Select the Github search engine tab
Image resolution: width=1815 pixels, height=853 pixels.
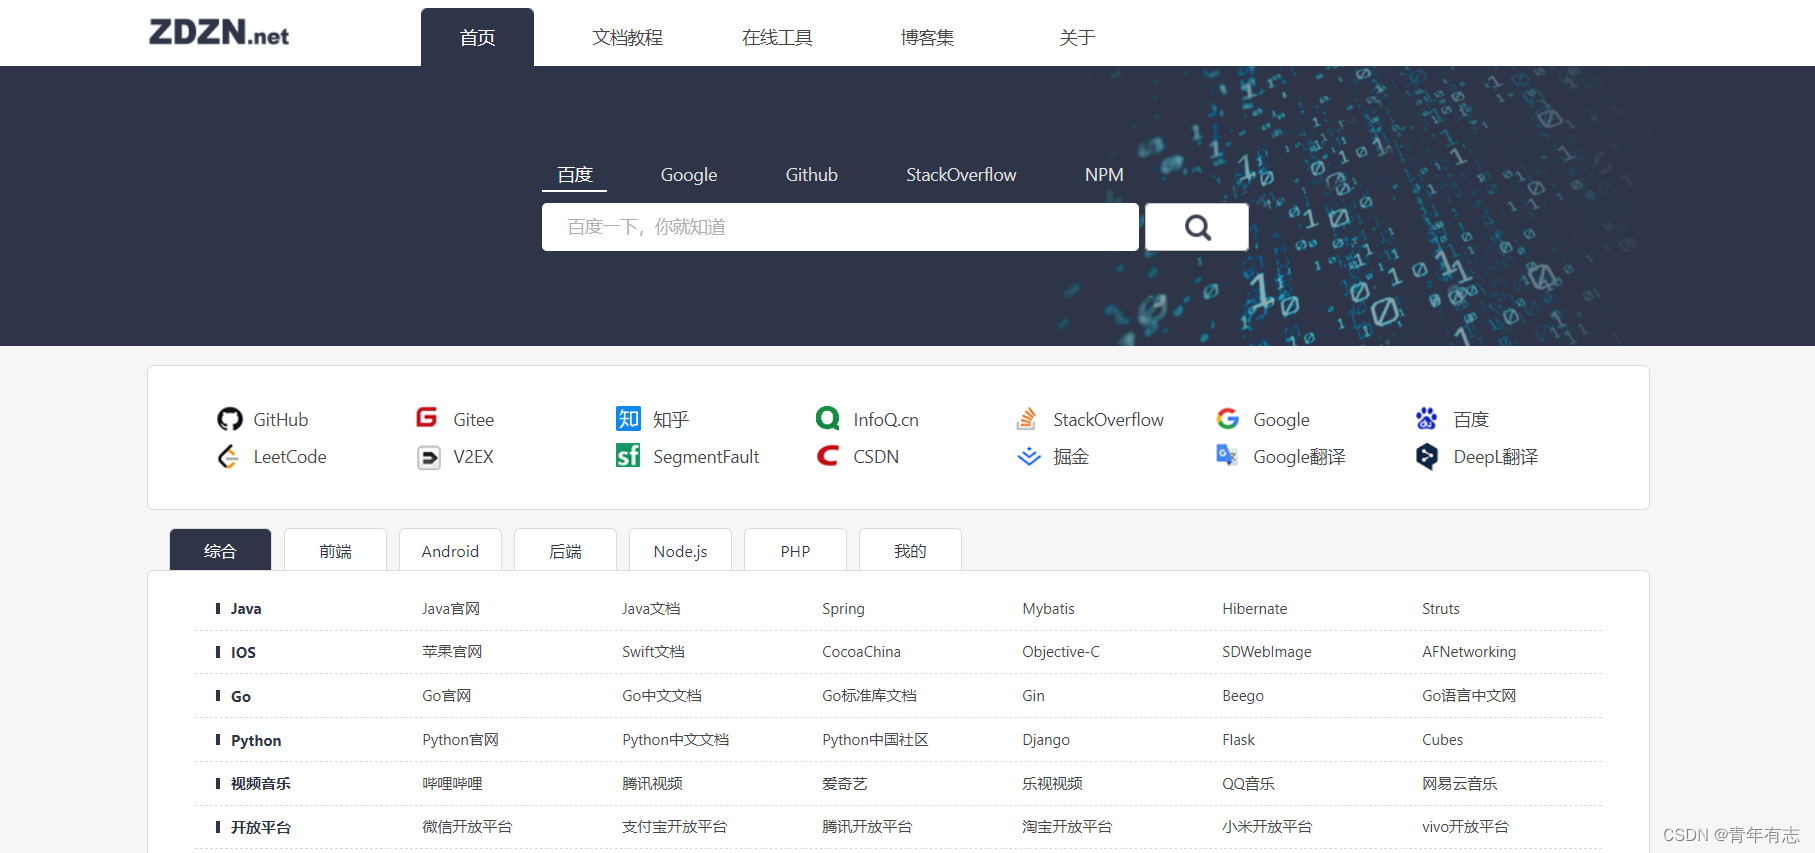[811, 175]
